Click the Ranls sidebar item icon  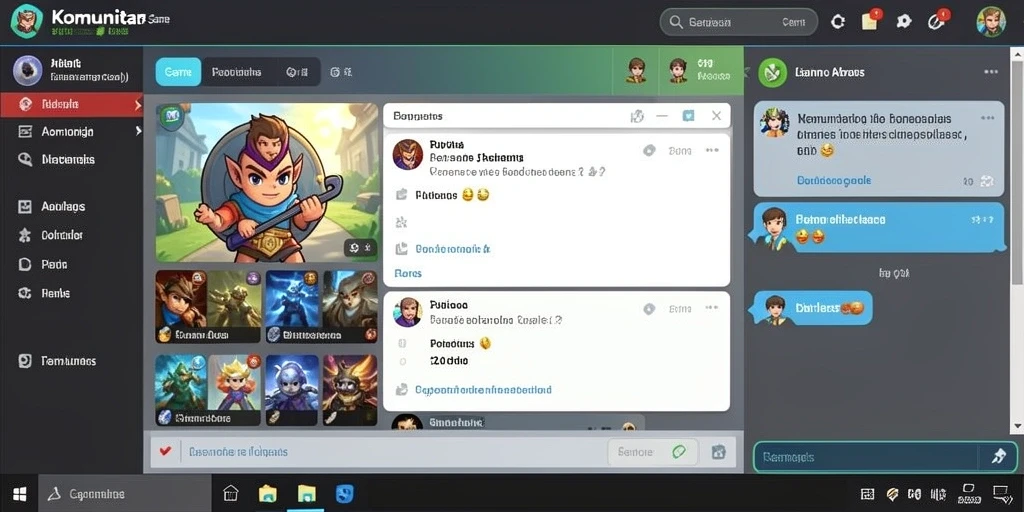(x=25, y=293)
